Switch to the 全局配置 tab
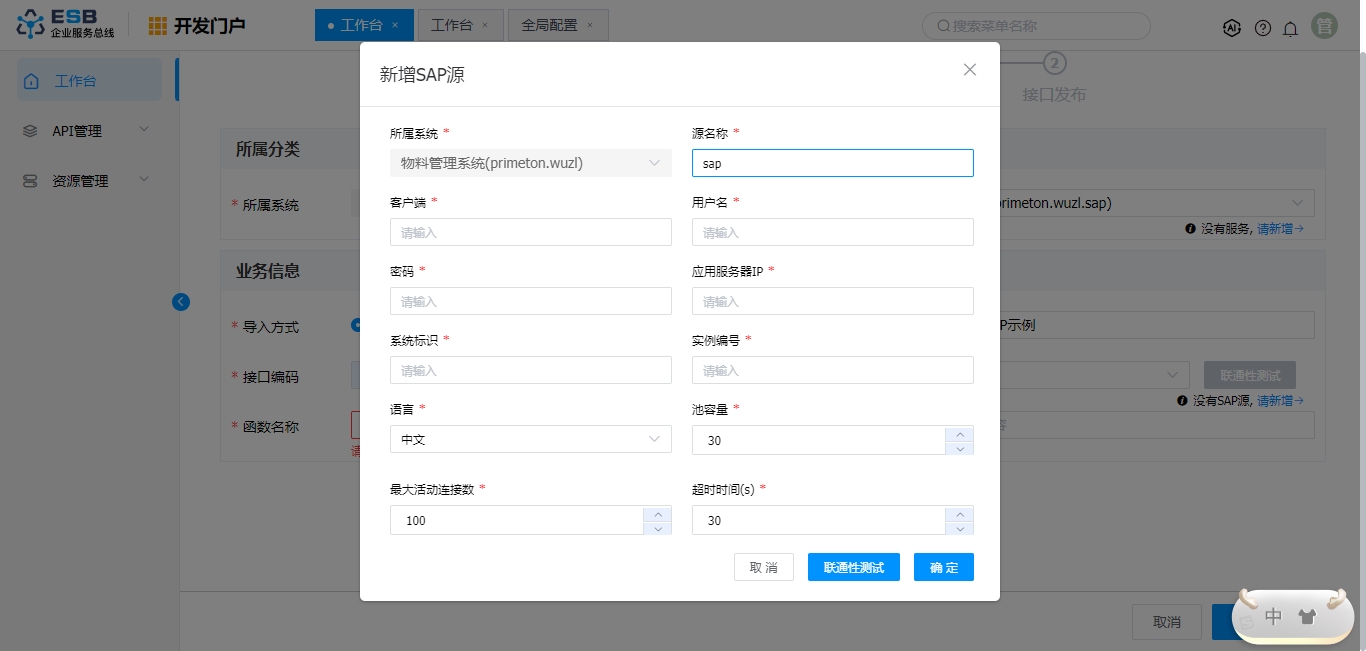 click(x=549, y=25)
